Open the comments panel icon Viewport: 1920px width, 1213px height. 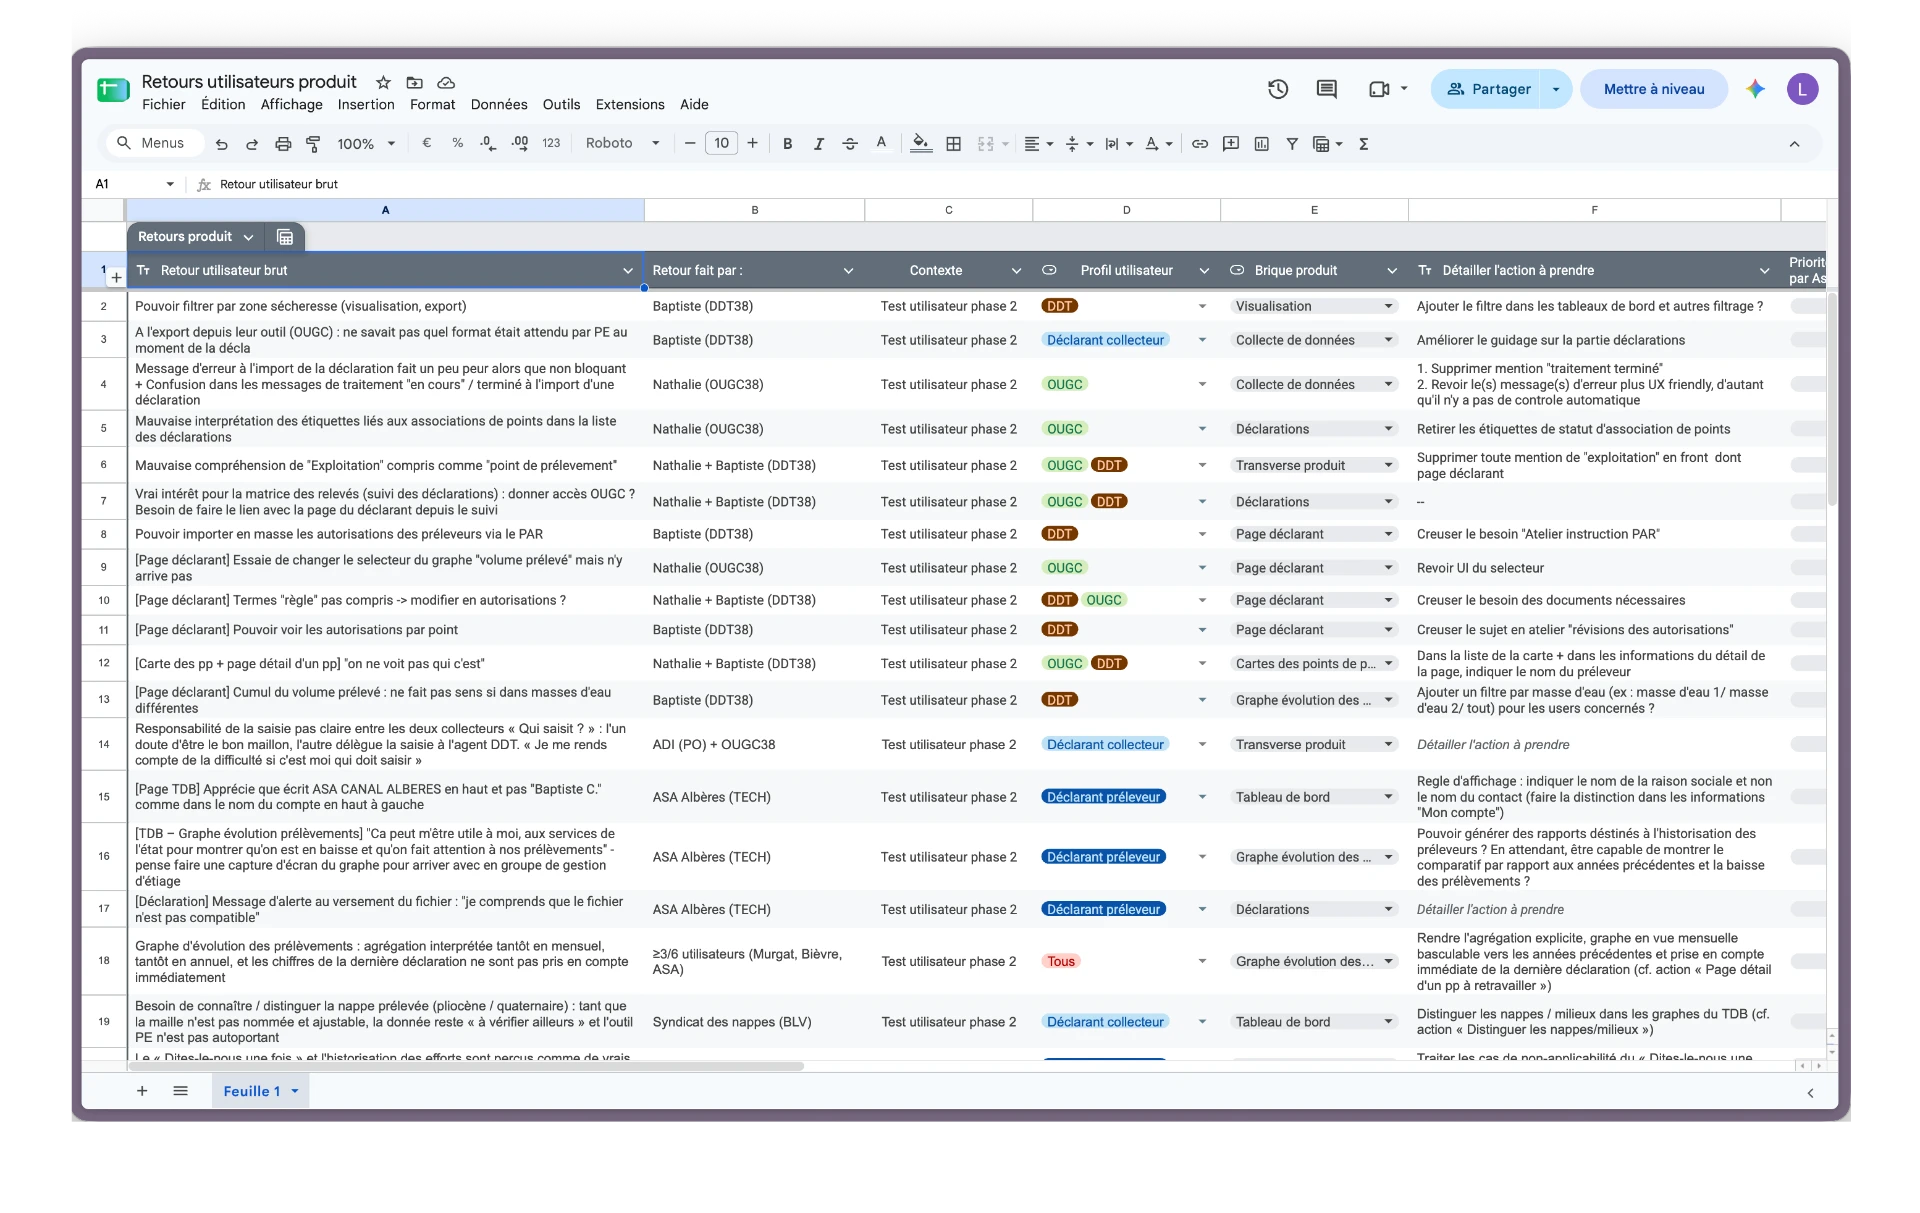(x=1326, y=89)
